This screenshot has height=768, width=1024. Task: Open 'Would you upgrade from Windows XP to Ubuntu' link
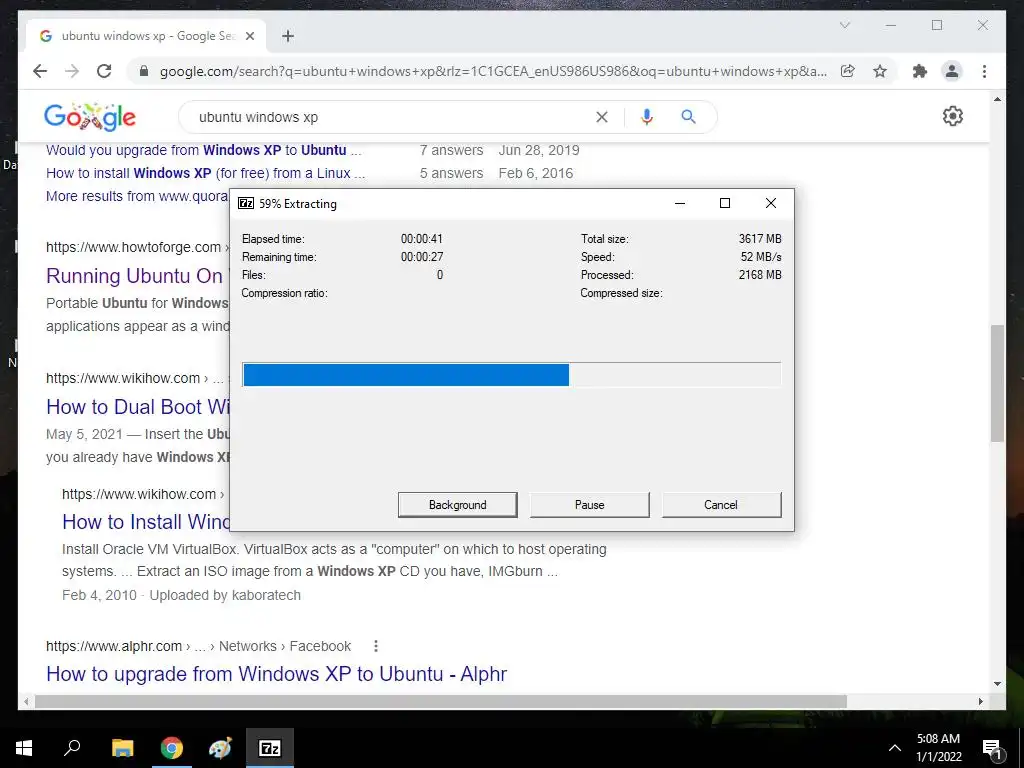tap(203, 150)
